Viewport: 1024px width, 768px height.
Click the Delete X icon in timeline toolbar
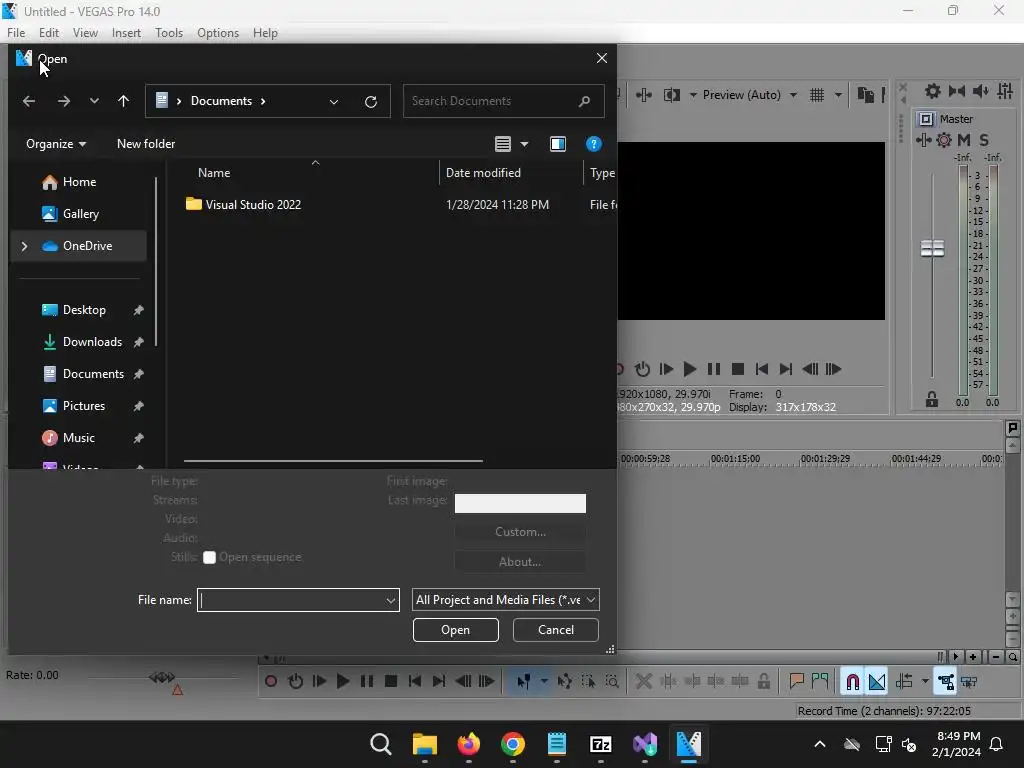click(643, 681)
